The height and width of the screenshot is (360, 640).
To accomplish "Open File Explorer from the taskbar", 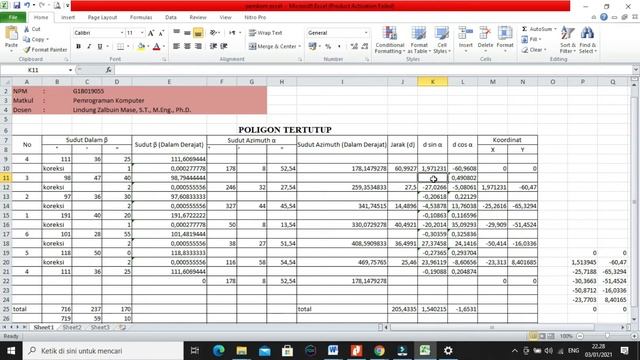I will point(242,351).
